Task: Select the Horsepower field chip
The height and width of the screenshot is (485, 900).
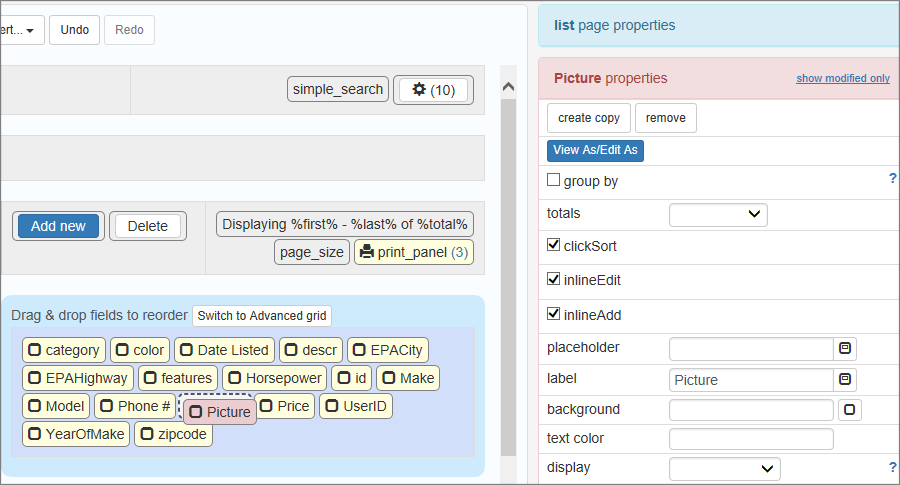Action: (x=274, y=378)
